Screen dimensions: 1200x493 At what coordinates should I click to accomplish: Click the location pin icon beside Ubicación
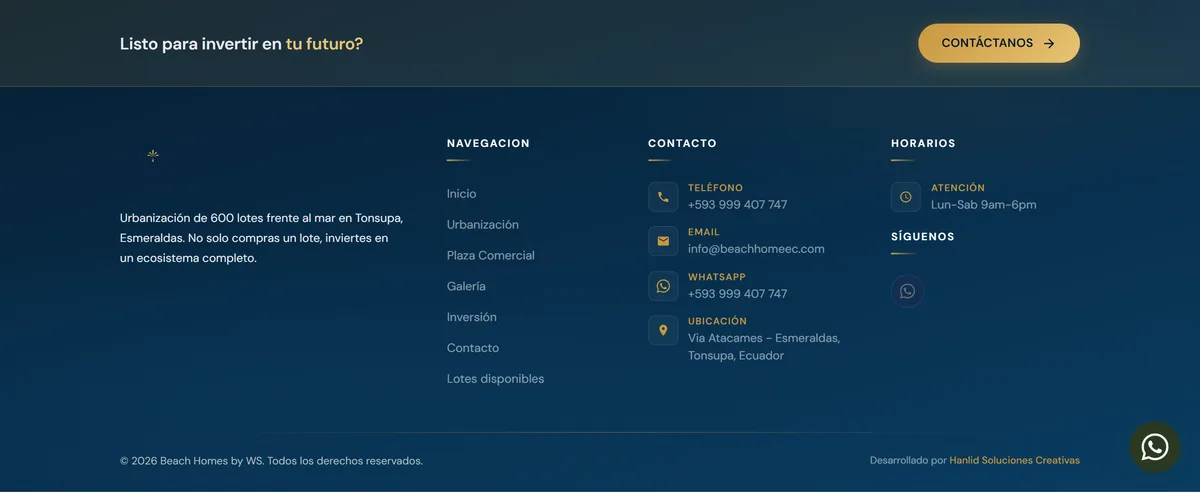[663, 330]
